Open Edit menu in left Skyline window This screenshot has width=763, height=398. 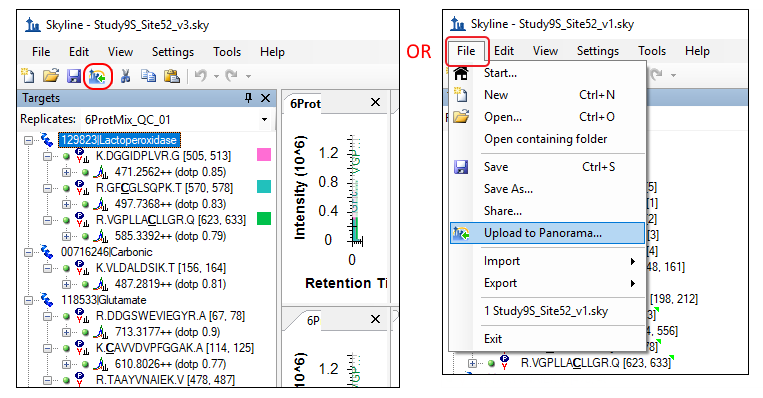tap(79, 52)
